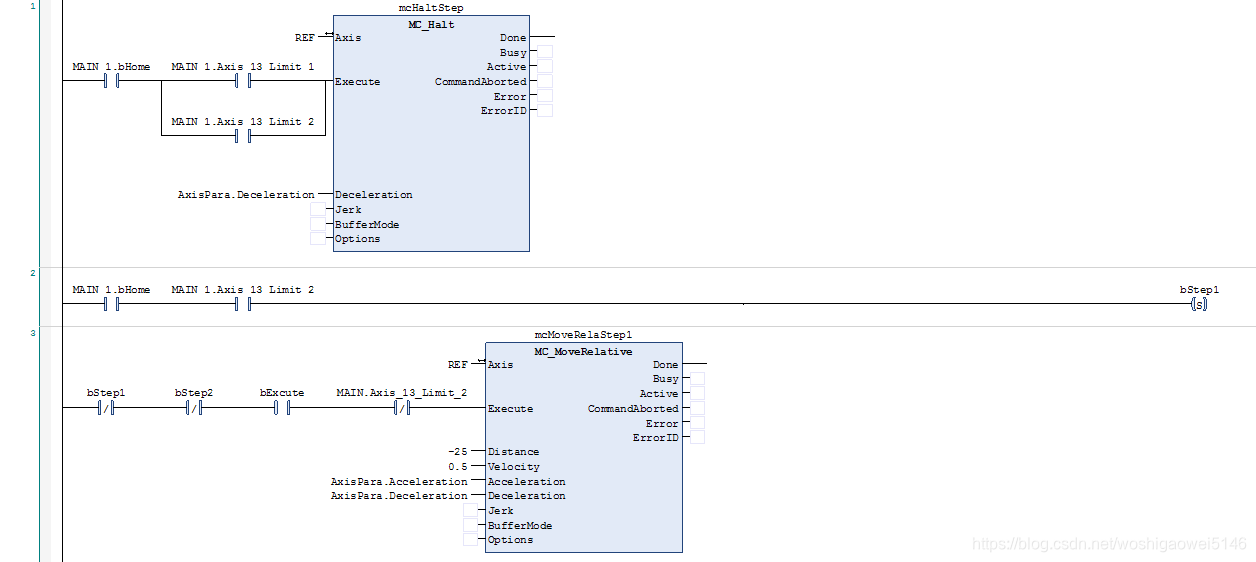Viewport: 1256px width, 562px height.
Task: Select the negated bStep1 contact in network 3
Action: click(106, 408)
